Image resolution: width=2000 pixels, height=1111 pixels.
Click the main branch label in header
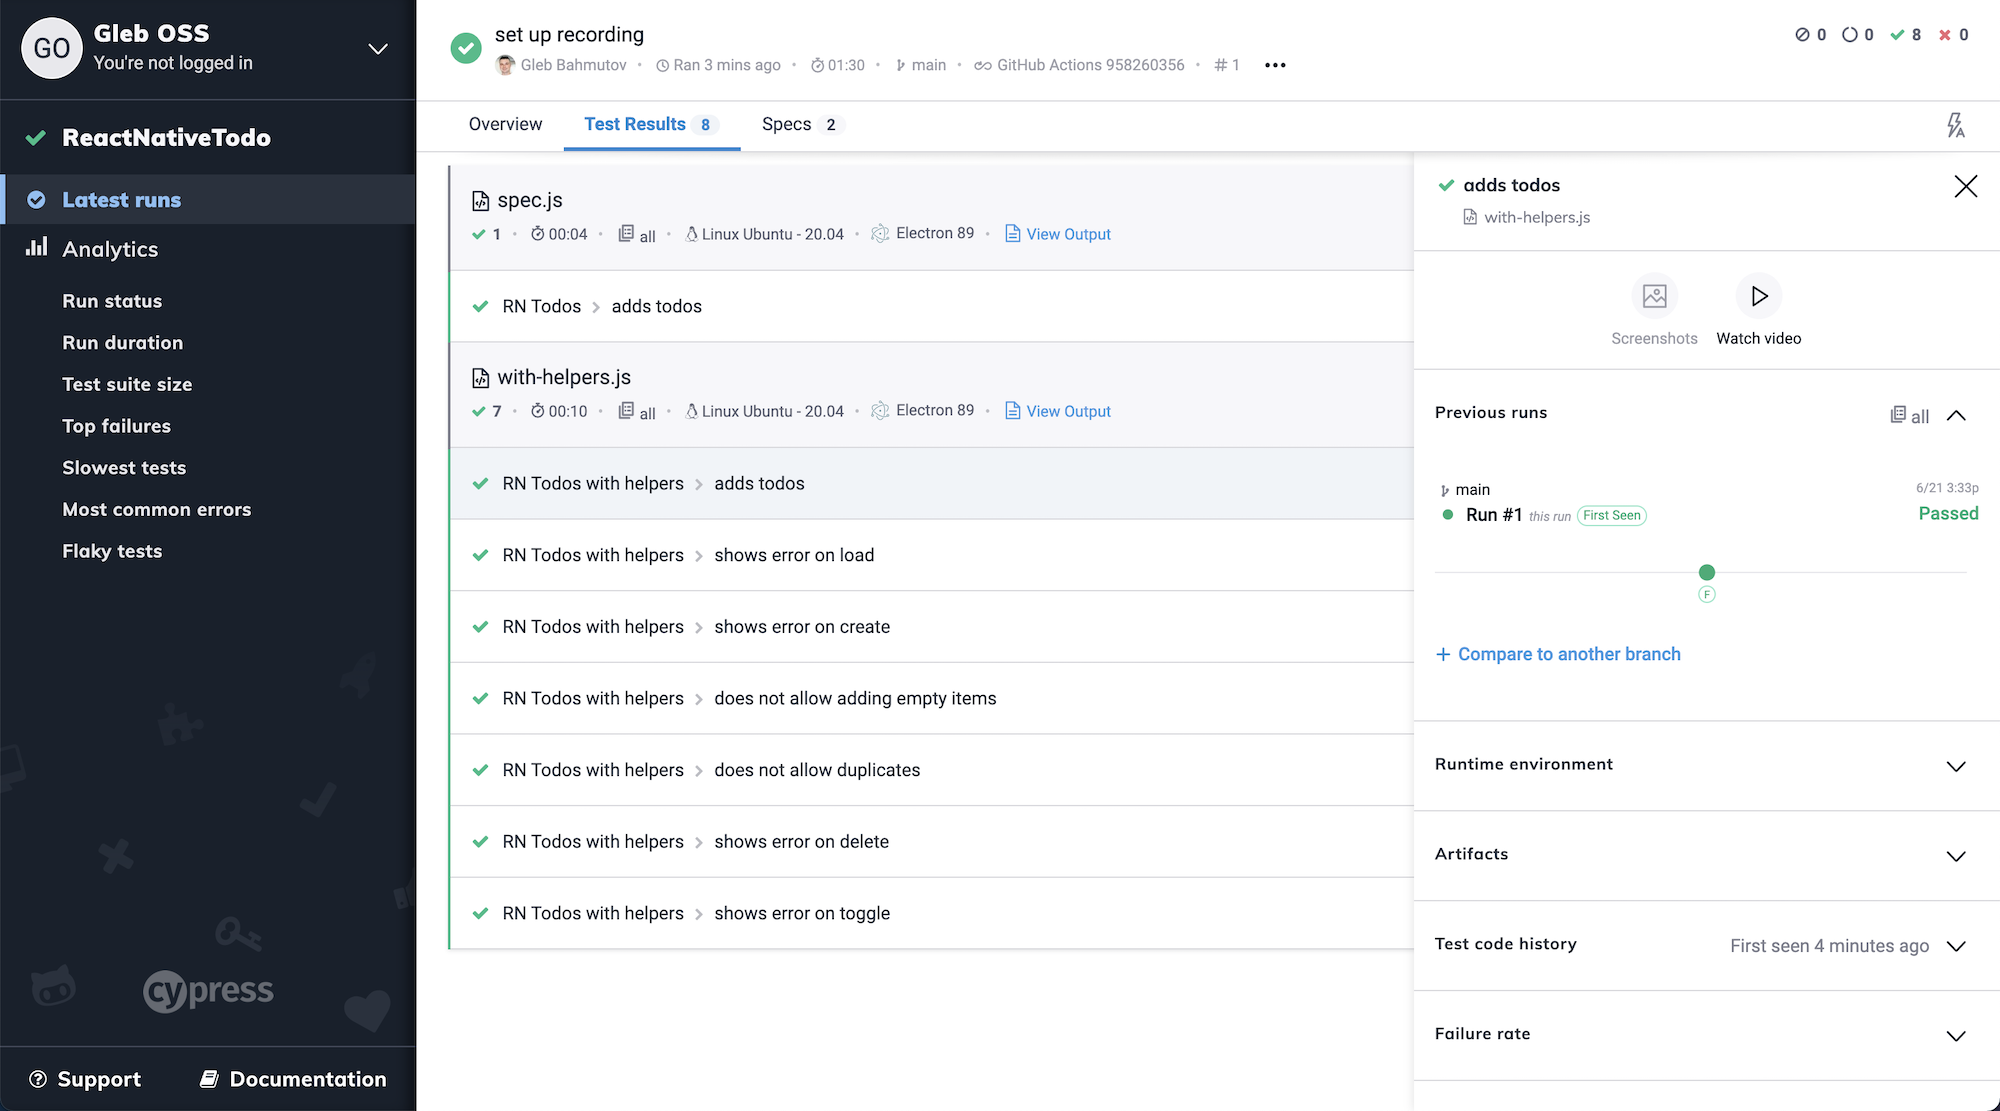tap(920, 65)
